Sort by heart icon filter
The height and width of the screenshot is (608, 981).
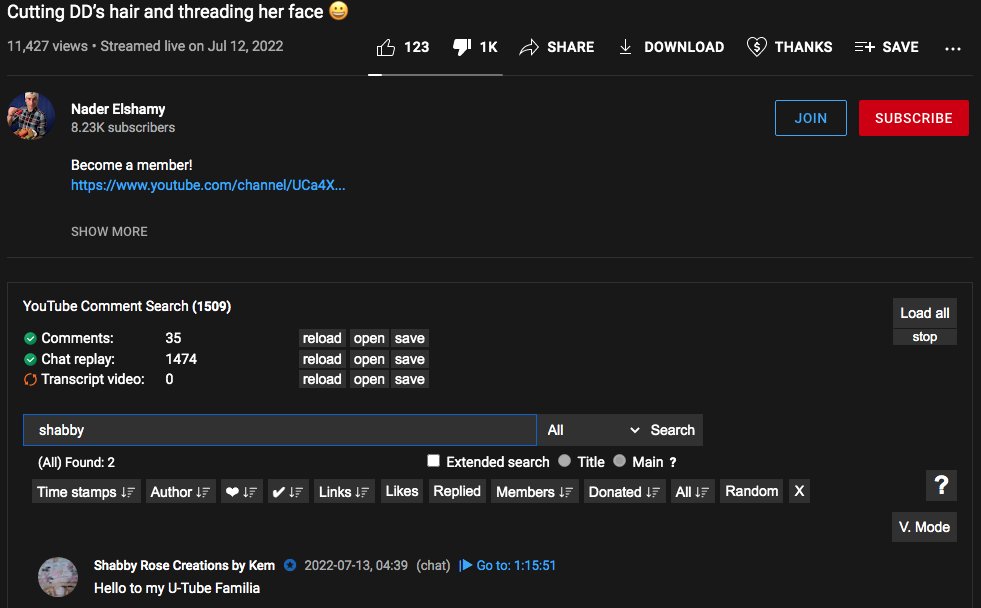point(241,492)
